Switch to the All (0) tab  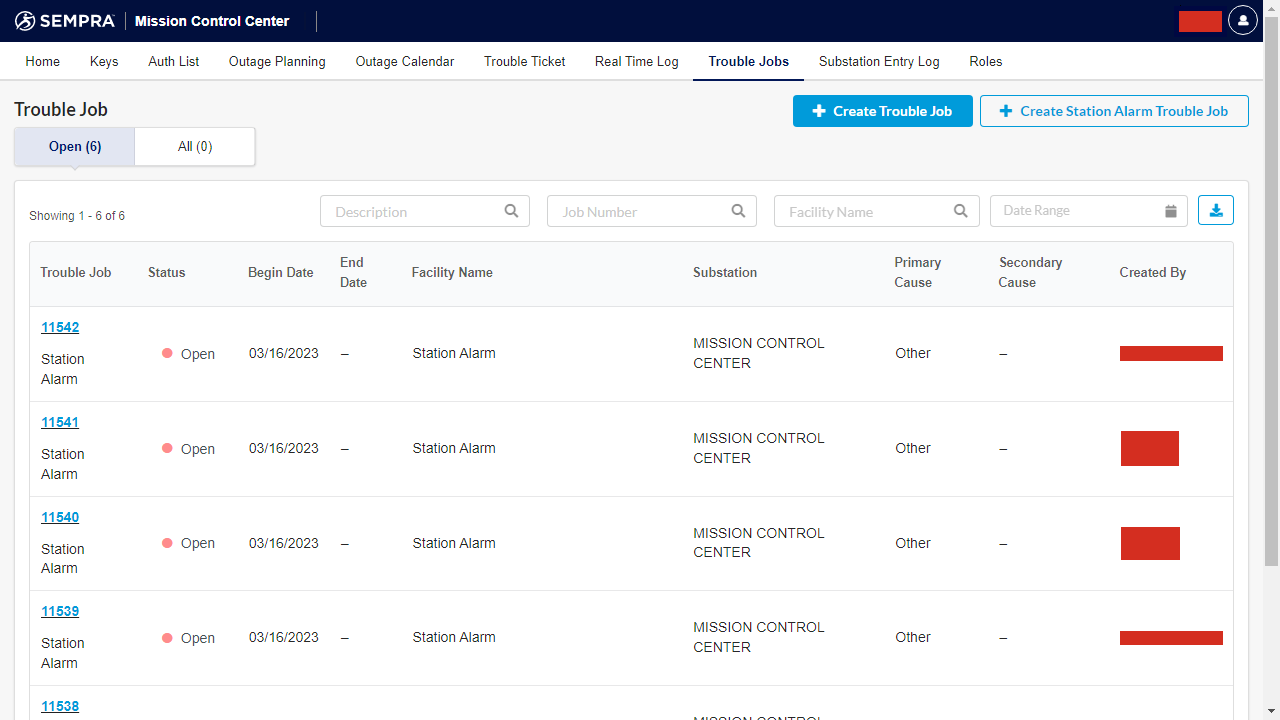pos(195,147)
